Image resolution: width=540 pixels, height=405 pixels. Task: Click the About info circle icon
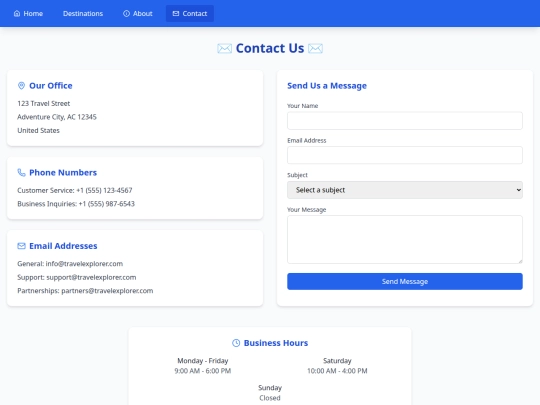point(126,13)
